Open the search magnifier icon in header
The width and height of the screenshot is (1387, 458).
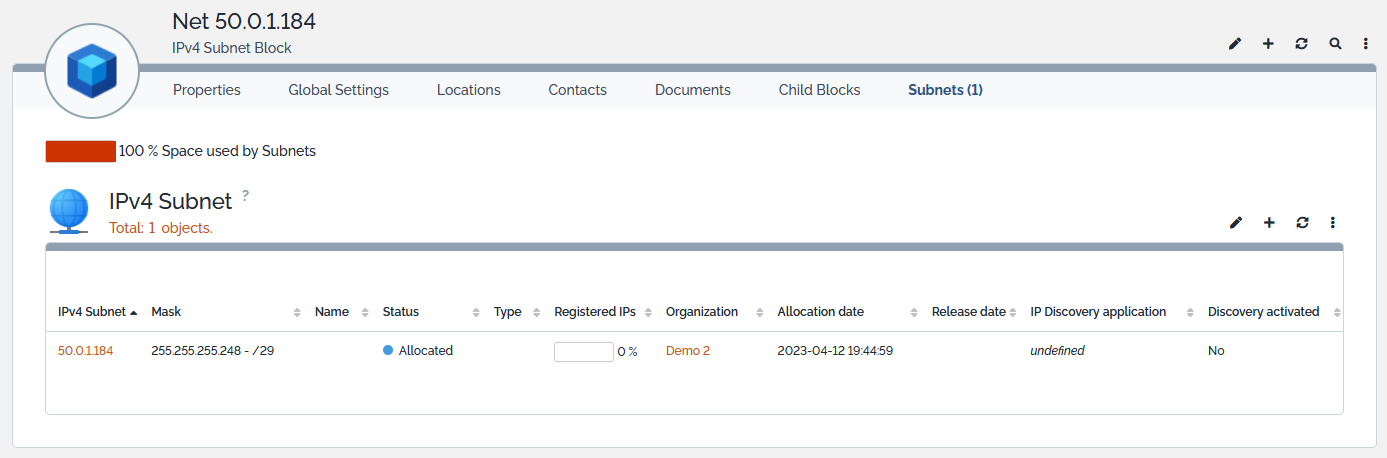[x=1335, y=44]
